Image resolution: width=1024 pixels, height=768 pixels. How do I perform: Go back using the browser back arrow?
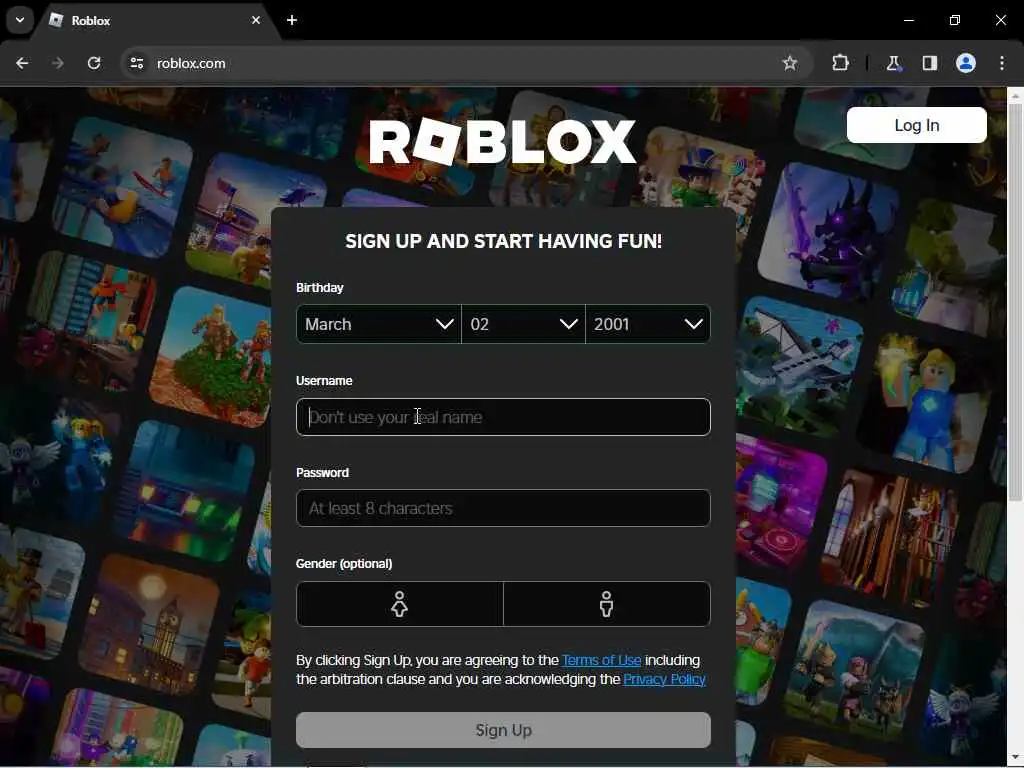22,63
